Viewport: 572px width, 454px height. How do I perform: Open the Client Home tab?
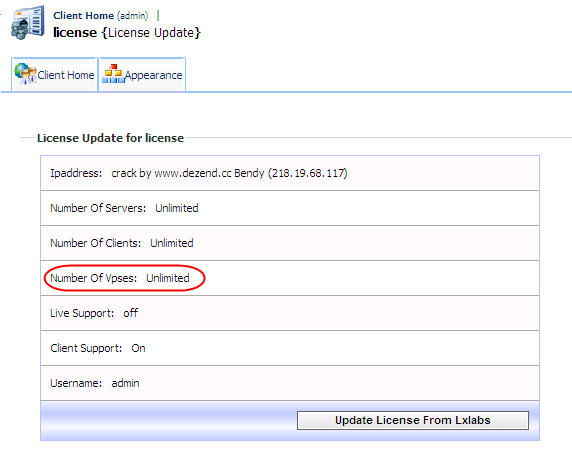pos(54,74)
